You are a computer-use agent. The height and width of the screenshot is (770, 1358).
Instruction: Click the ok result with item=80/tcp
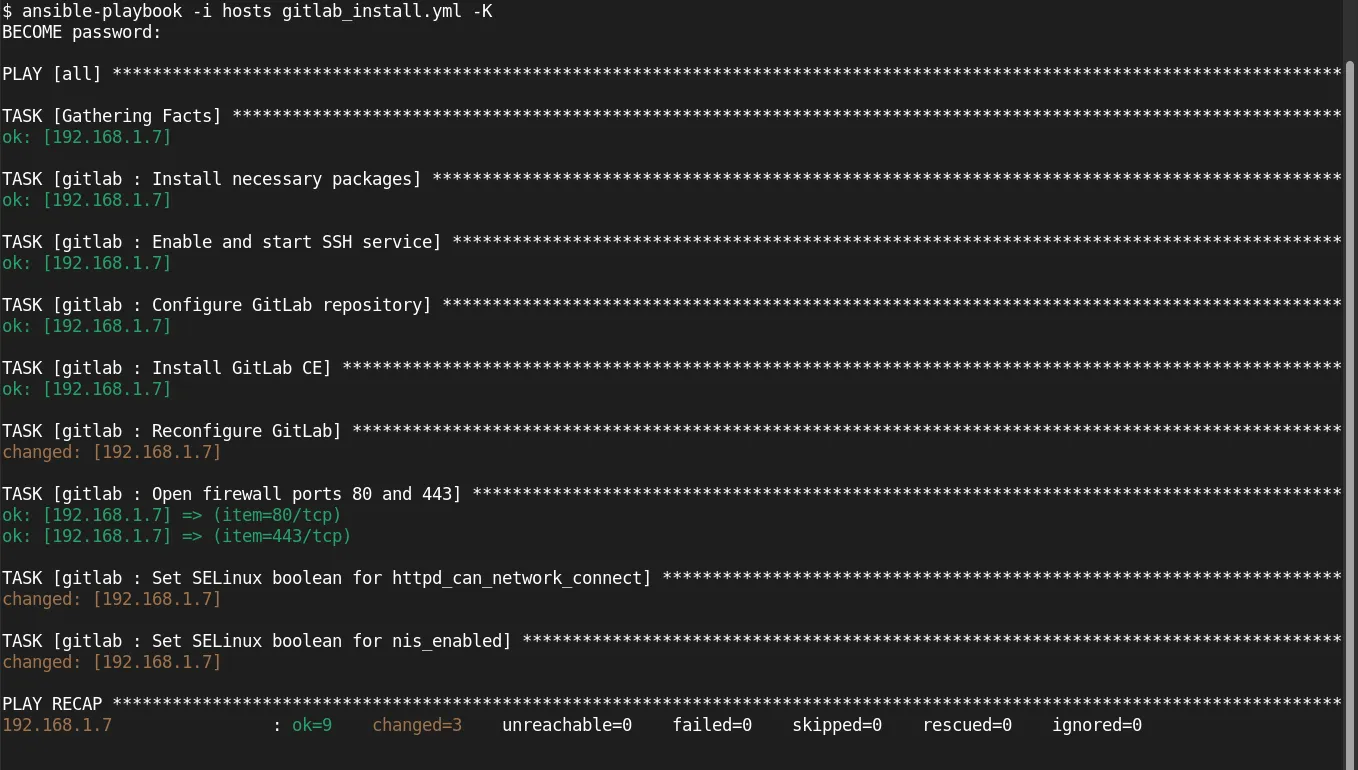point(172,515)
